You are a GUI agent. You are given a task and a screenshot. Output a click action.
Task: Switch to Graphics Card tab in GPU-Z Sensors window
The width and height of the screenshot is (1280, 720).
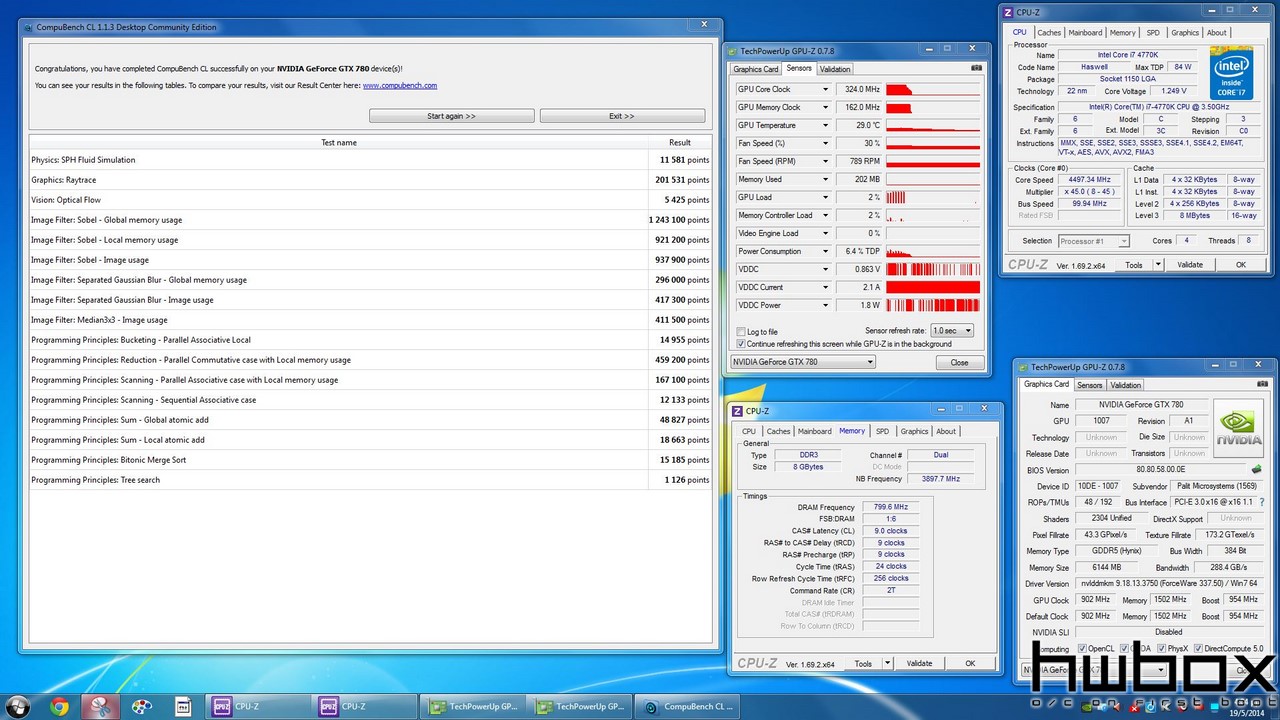click(756, 69)
